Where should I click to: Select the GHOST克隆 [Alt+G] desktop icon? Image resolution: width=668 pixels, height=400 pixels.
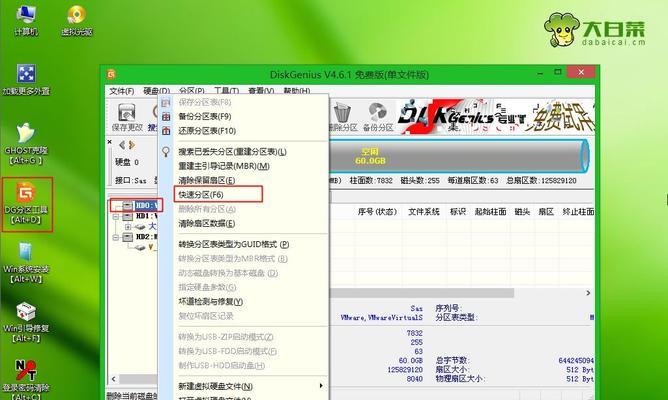coord(26,143)
